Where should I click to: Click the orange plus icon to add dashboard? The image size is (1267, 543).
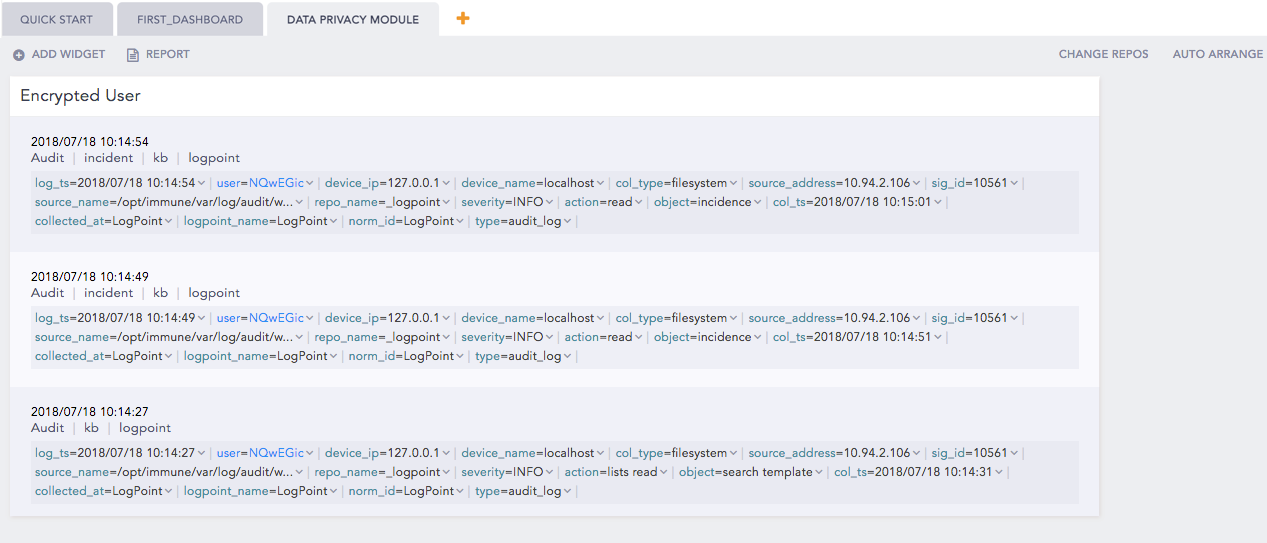462,18
